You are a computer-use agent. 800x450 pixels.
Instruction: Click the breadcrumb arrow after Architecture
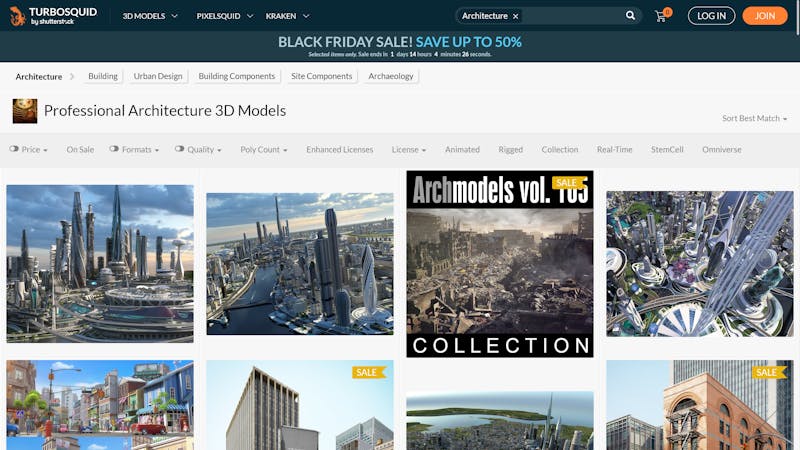[72, 77]
